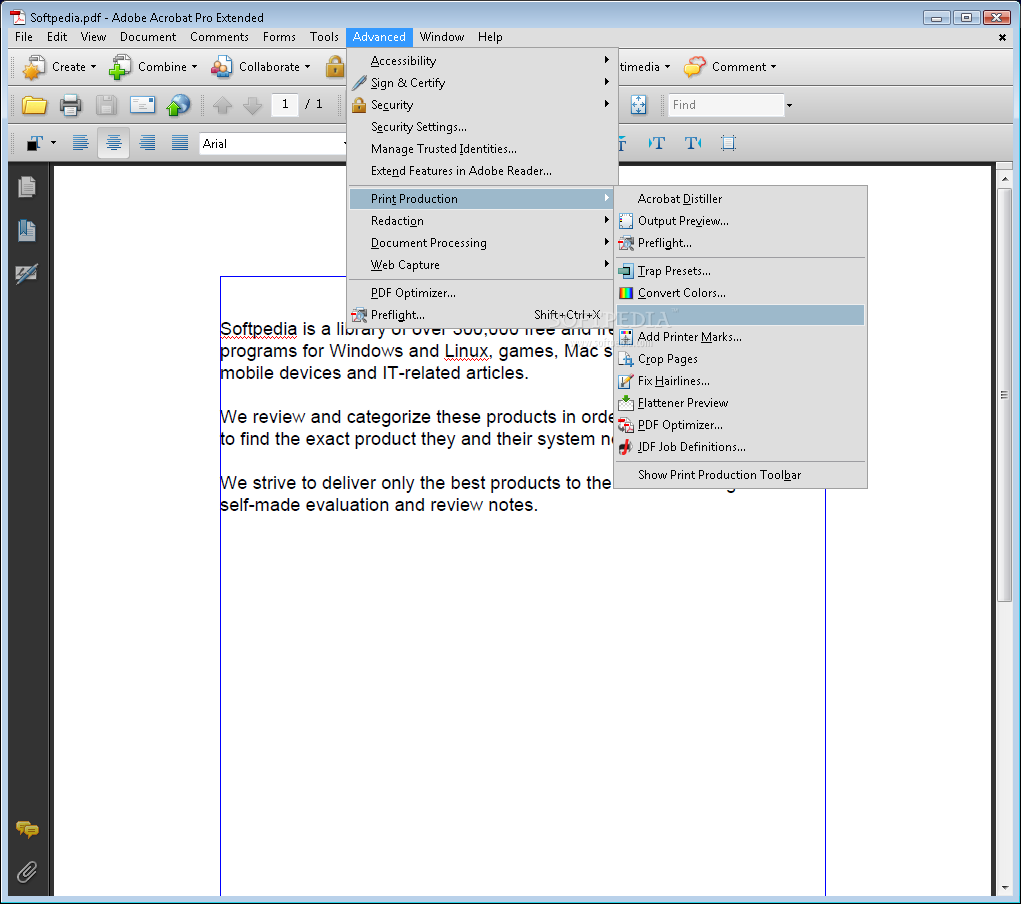Click the Flattener Preview icon
This screenshot has width=1021, height=904.
[626, 403]
